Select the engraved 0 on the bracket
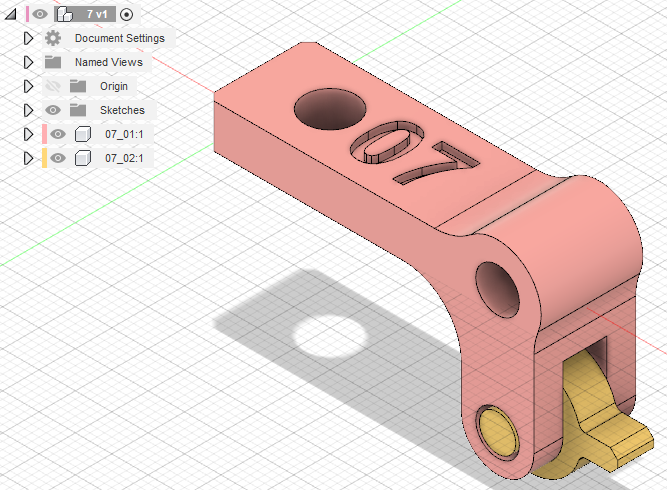The width and height of the screenshot is (667, 490). click(387, 142)
